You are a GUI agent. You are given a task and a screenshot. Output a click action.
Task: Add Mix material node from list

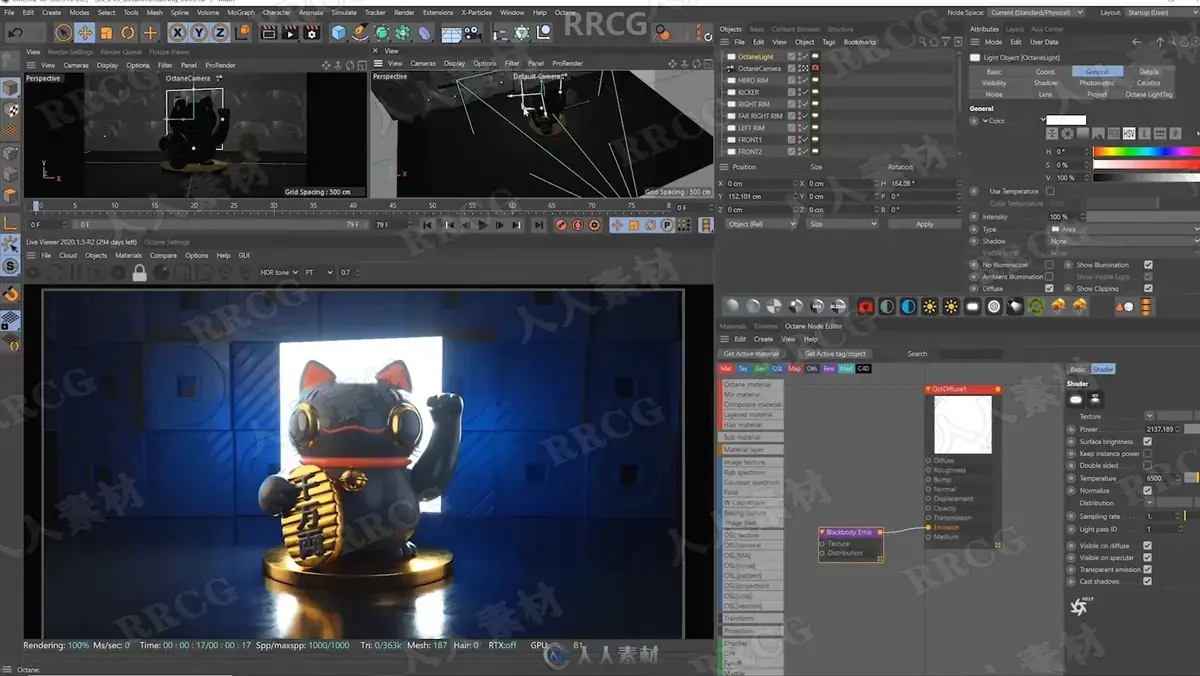tap(751, 394)
